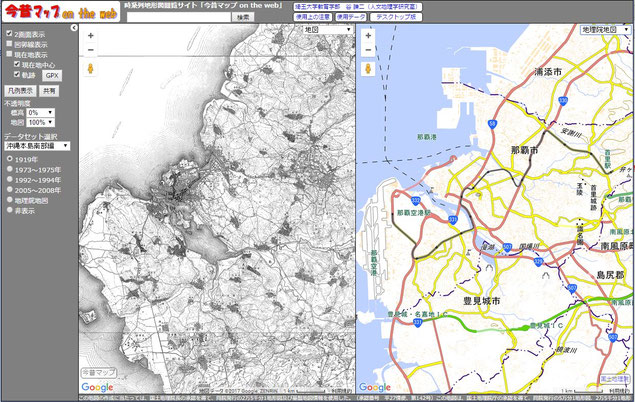Select the 1973~1975年 radio option
The height and width of the screenshot is (402, 635).
[x=8, y=169]
